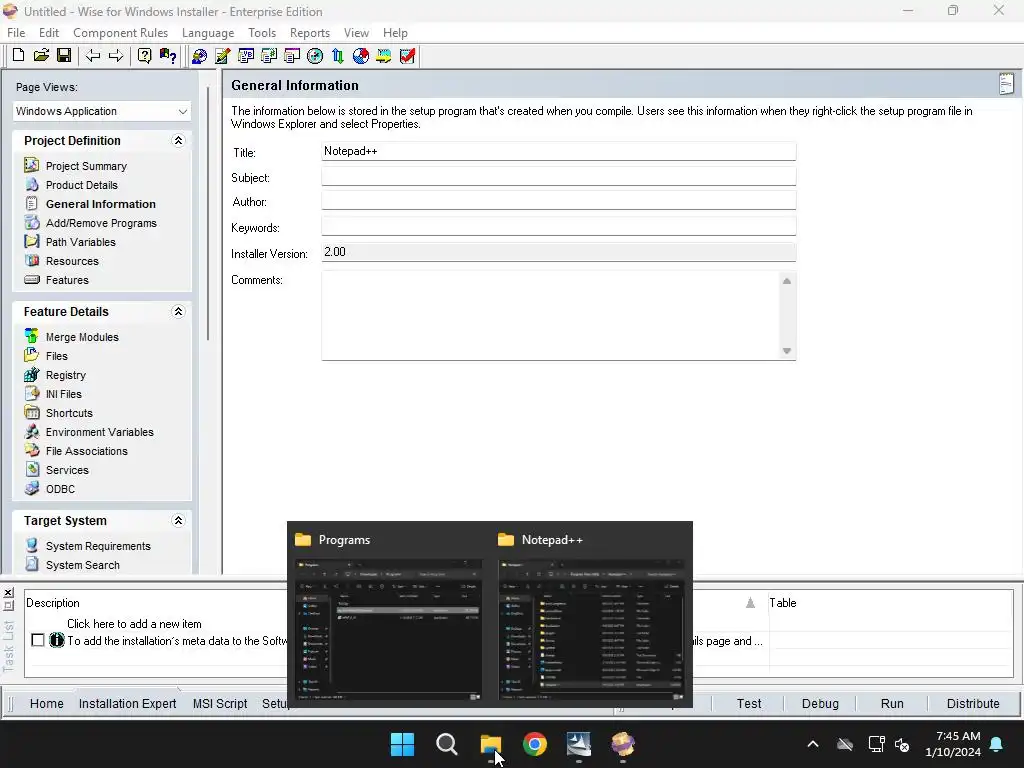Viewport: 1024px width, 768px height.
Task: Click the globe compass toolbar icon
Action: click(x=315, y=56)
